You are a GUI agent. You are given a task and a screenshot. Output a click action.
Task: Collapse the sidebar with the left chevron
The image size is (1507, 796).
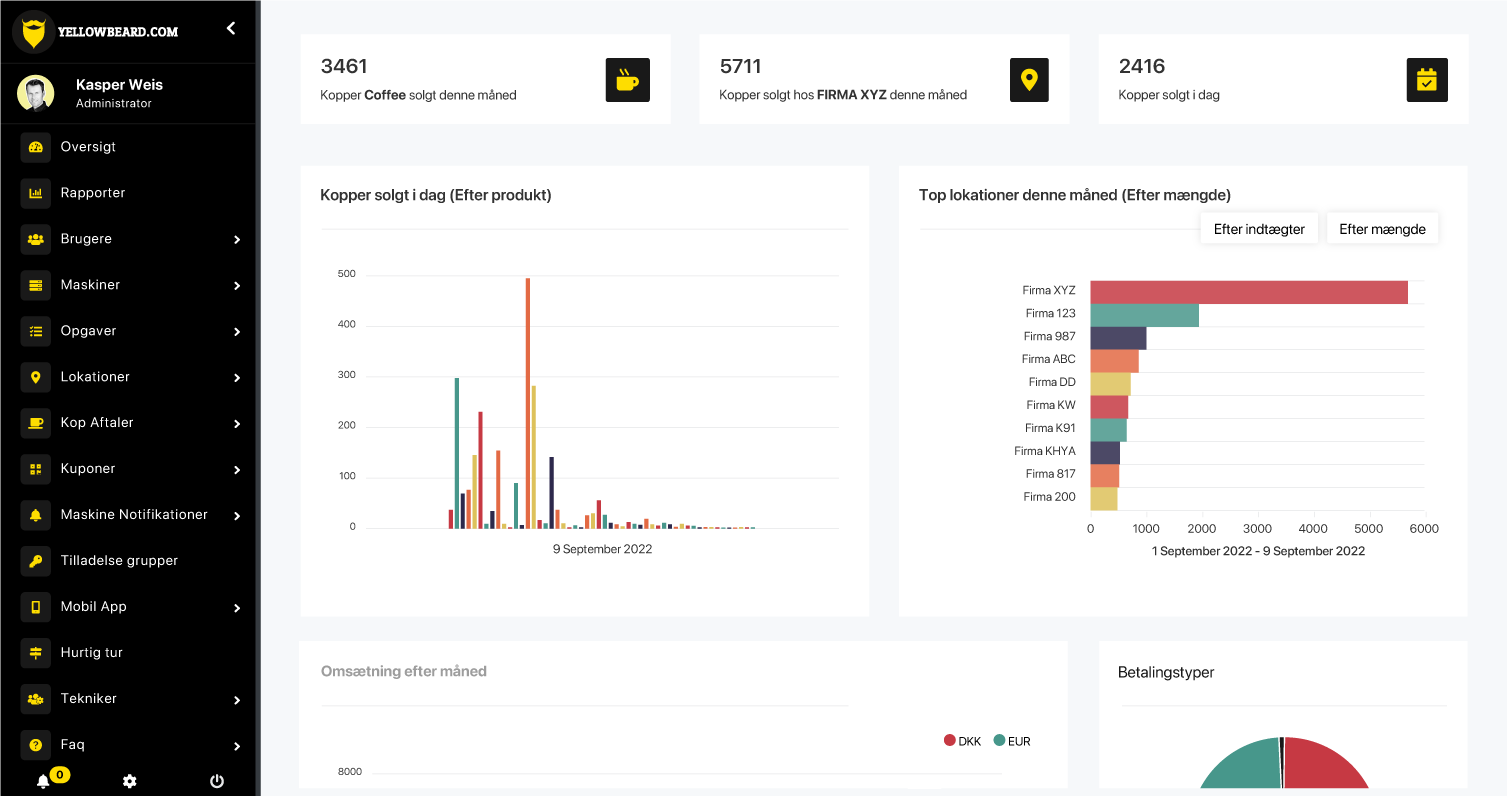(x=231, y=28)
